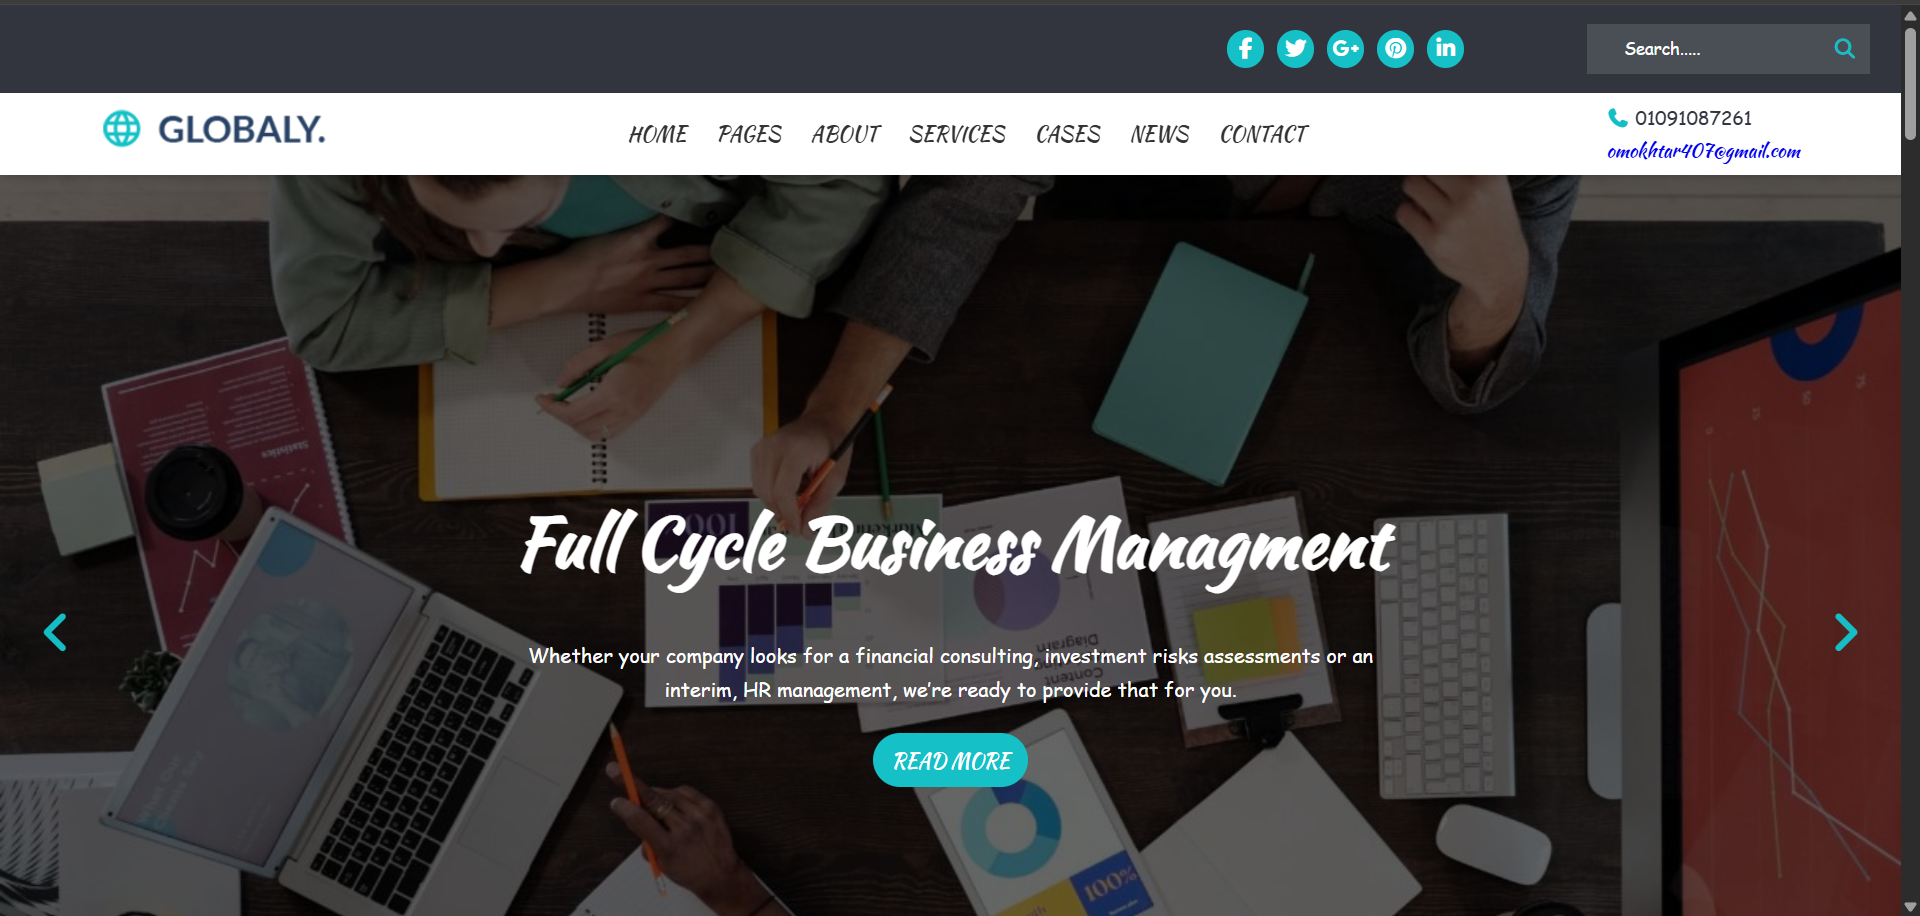Viewport: 1920px width, 916px height.
Task: Click the omokhtar407@gmail.com email link
Action: tap(1704, 152)
